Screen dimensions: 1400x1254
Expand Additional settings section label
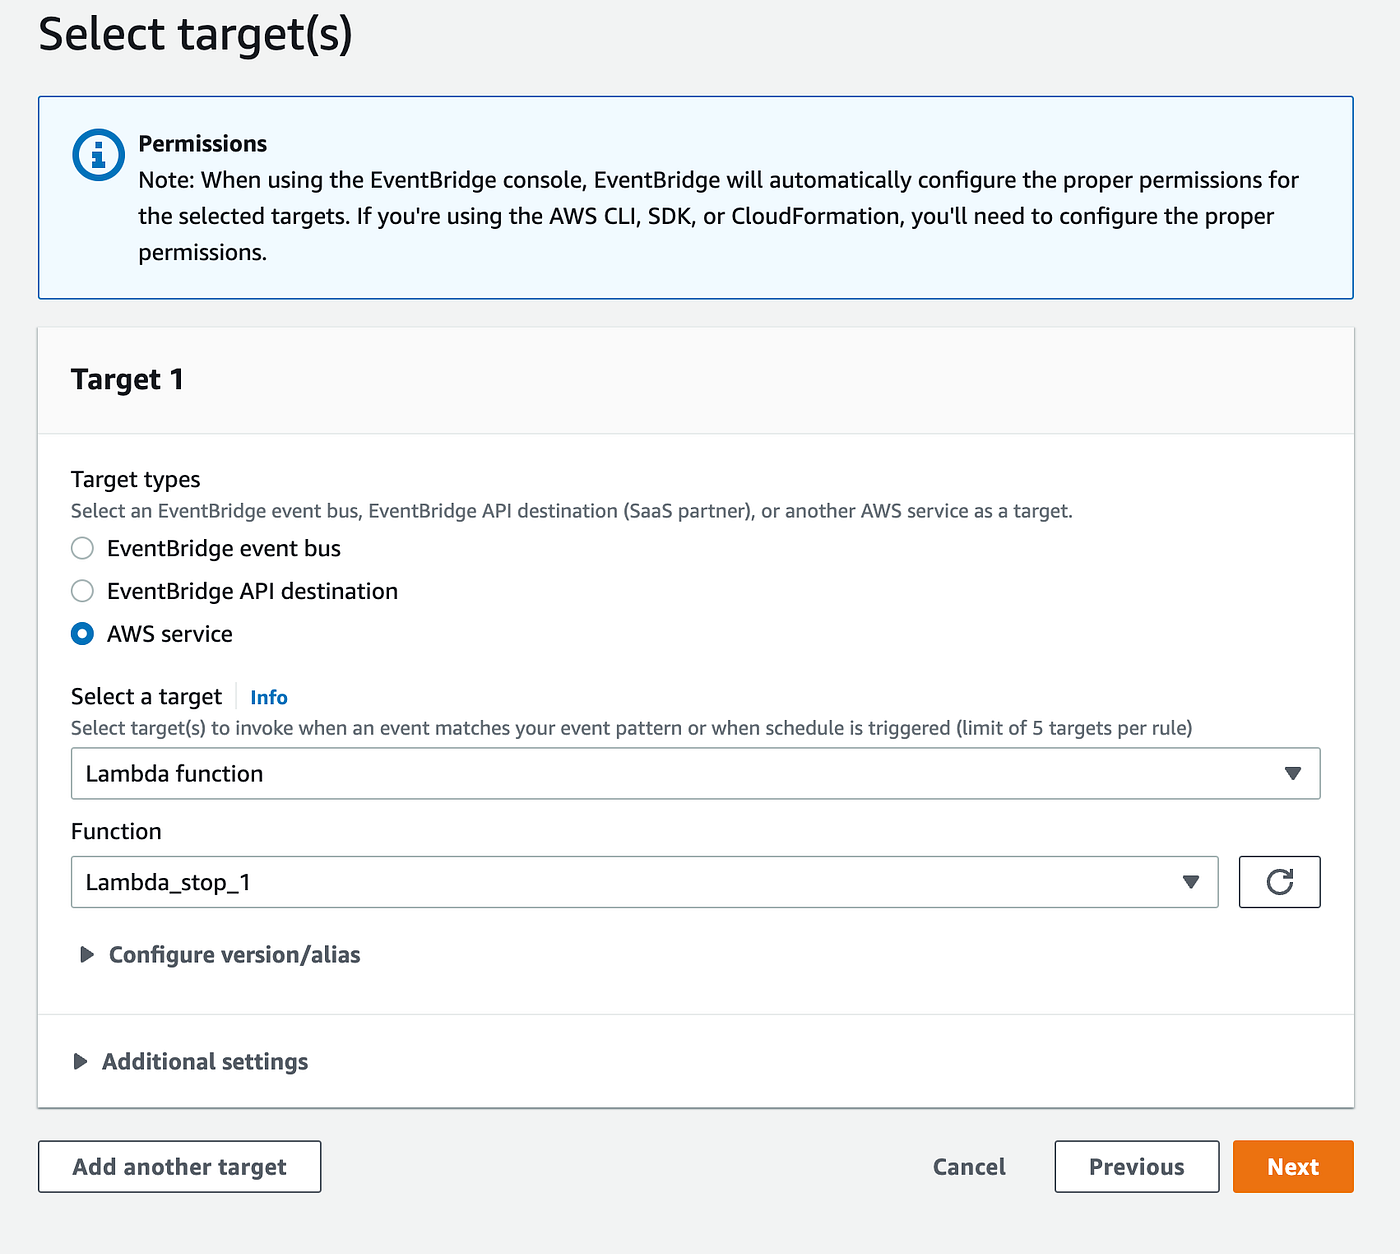[205, 1062]
